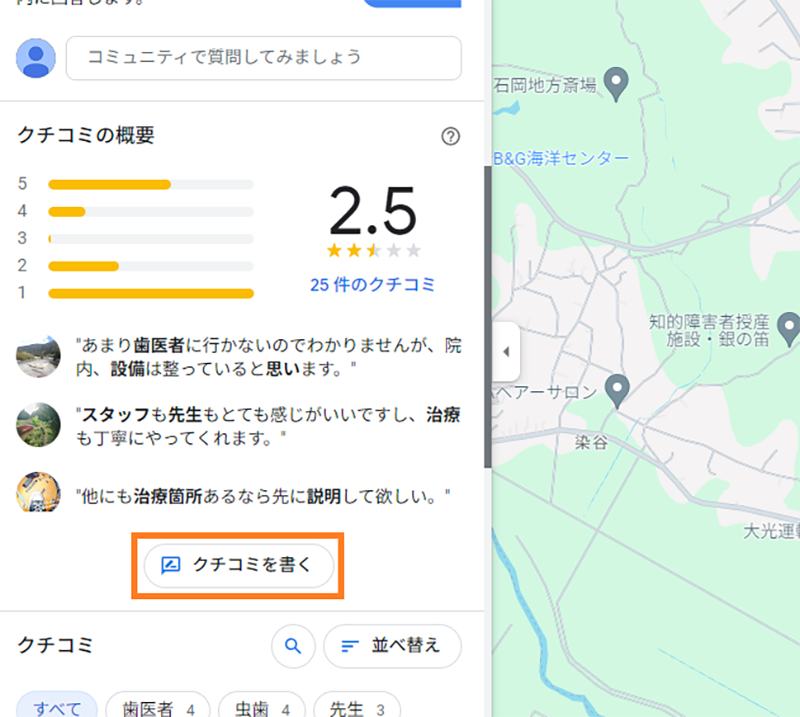Click the コミュニティで質問してみましょう input field
The width and height of the screenshot is (800, 717).
(263, 58)
